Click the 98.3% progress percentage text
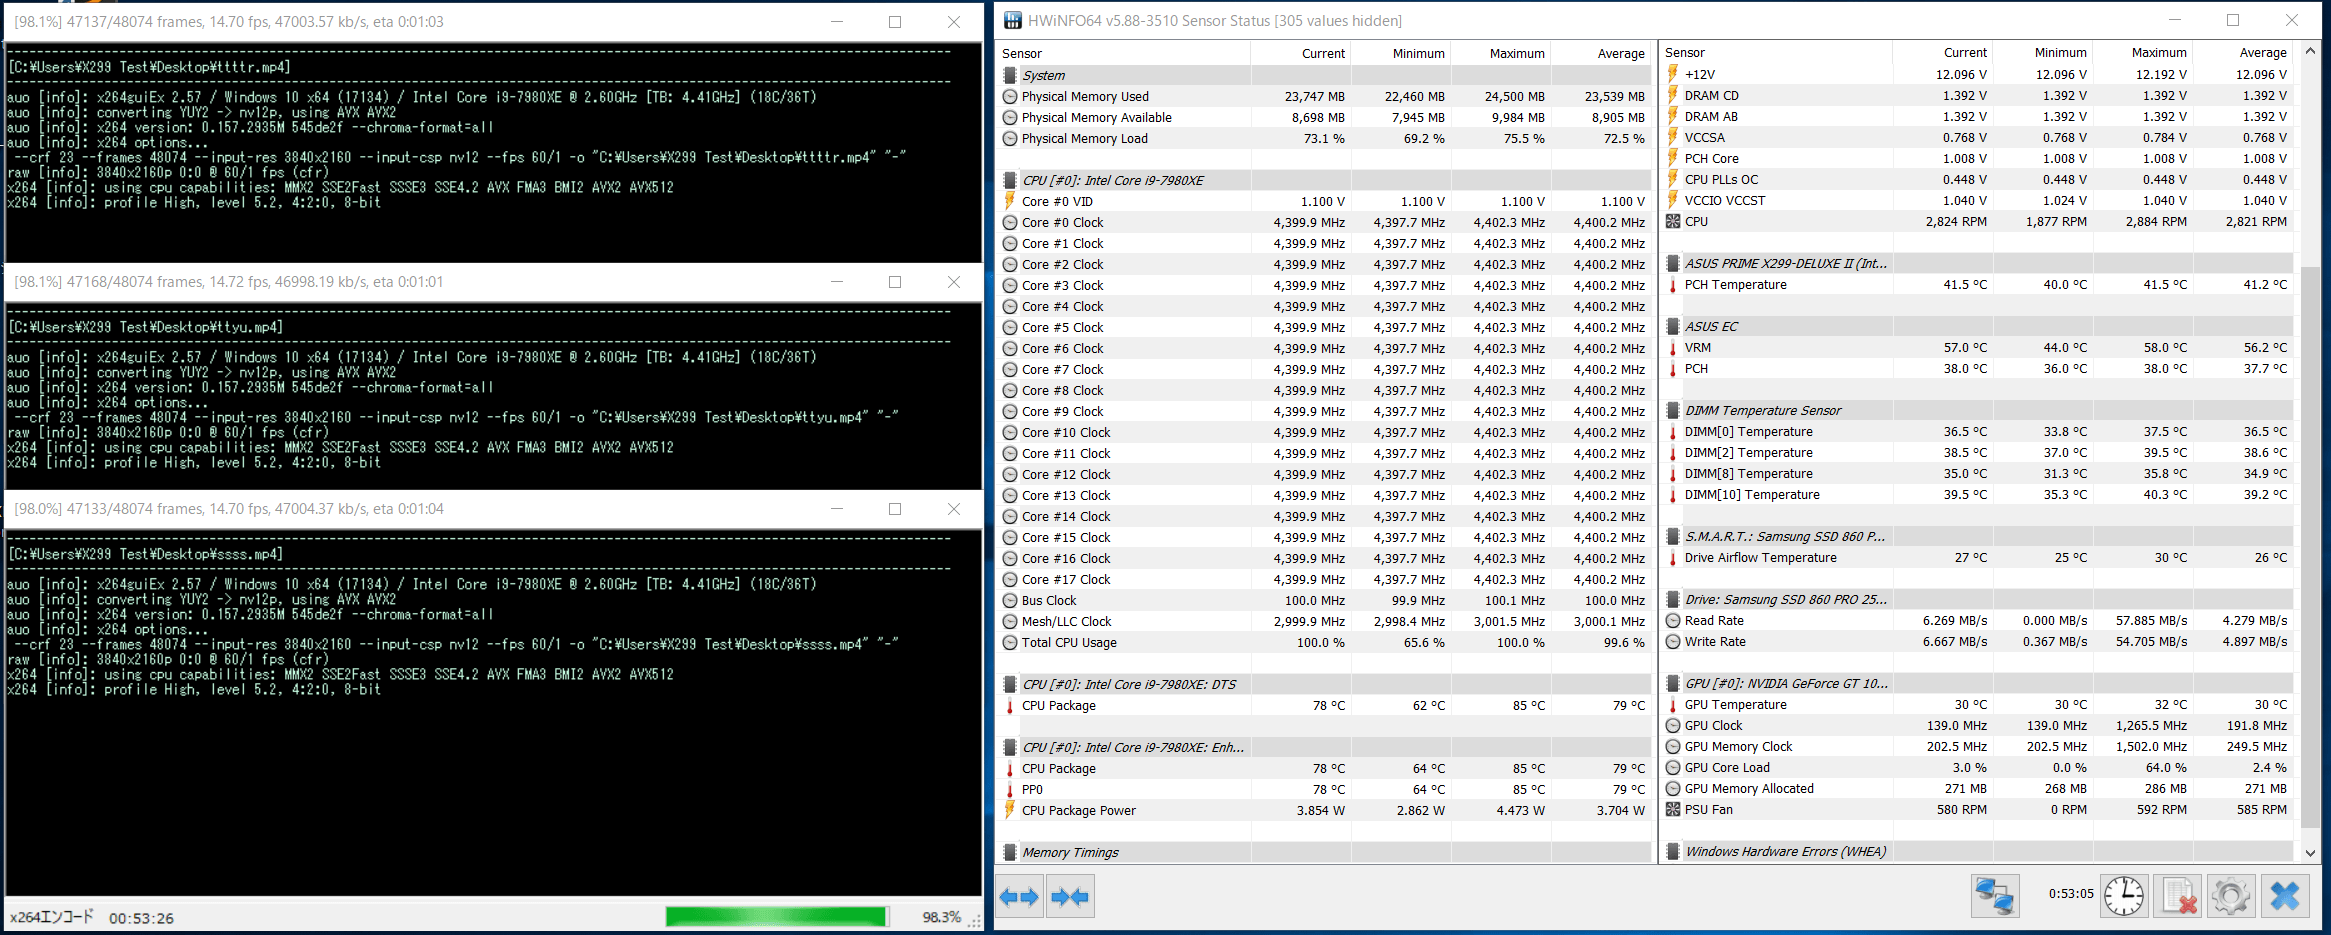The image size is (2331, 935). 941,917
